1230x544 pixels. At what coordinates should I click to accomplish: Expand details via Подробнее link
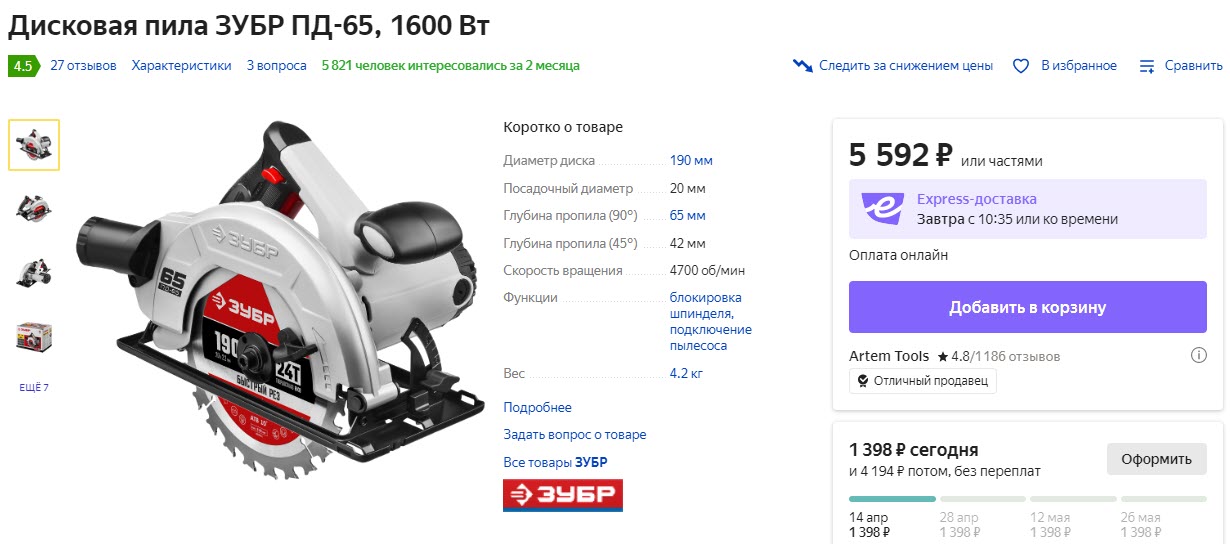point(537,407)
